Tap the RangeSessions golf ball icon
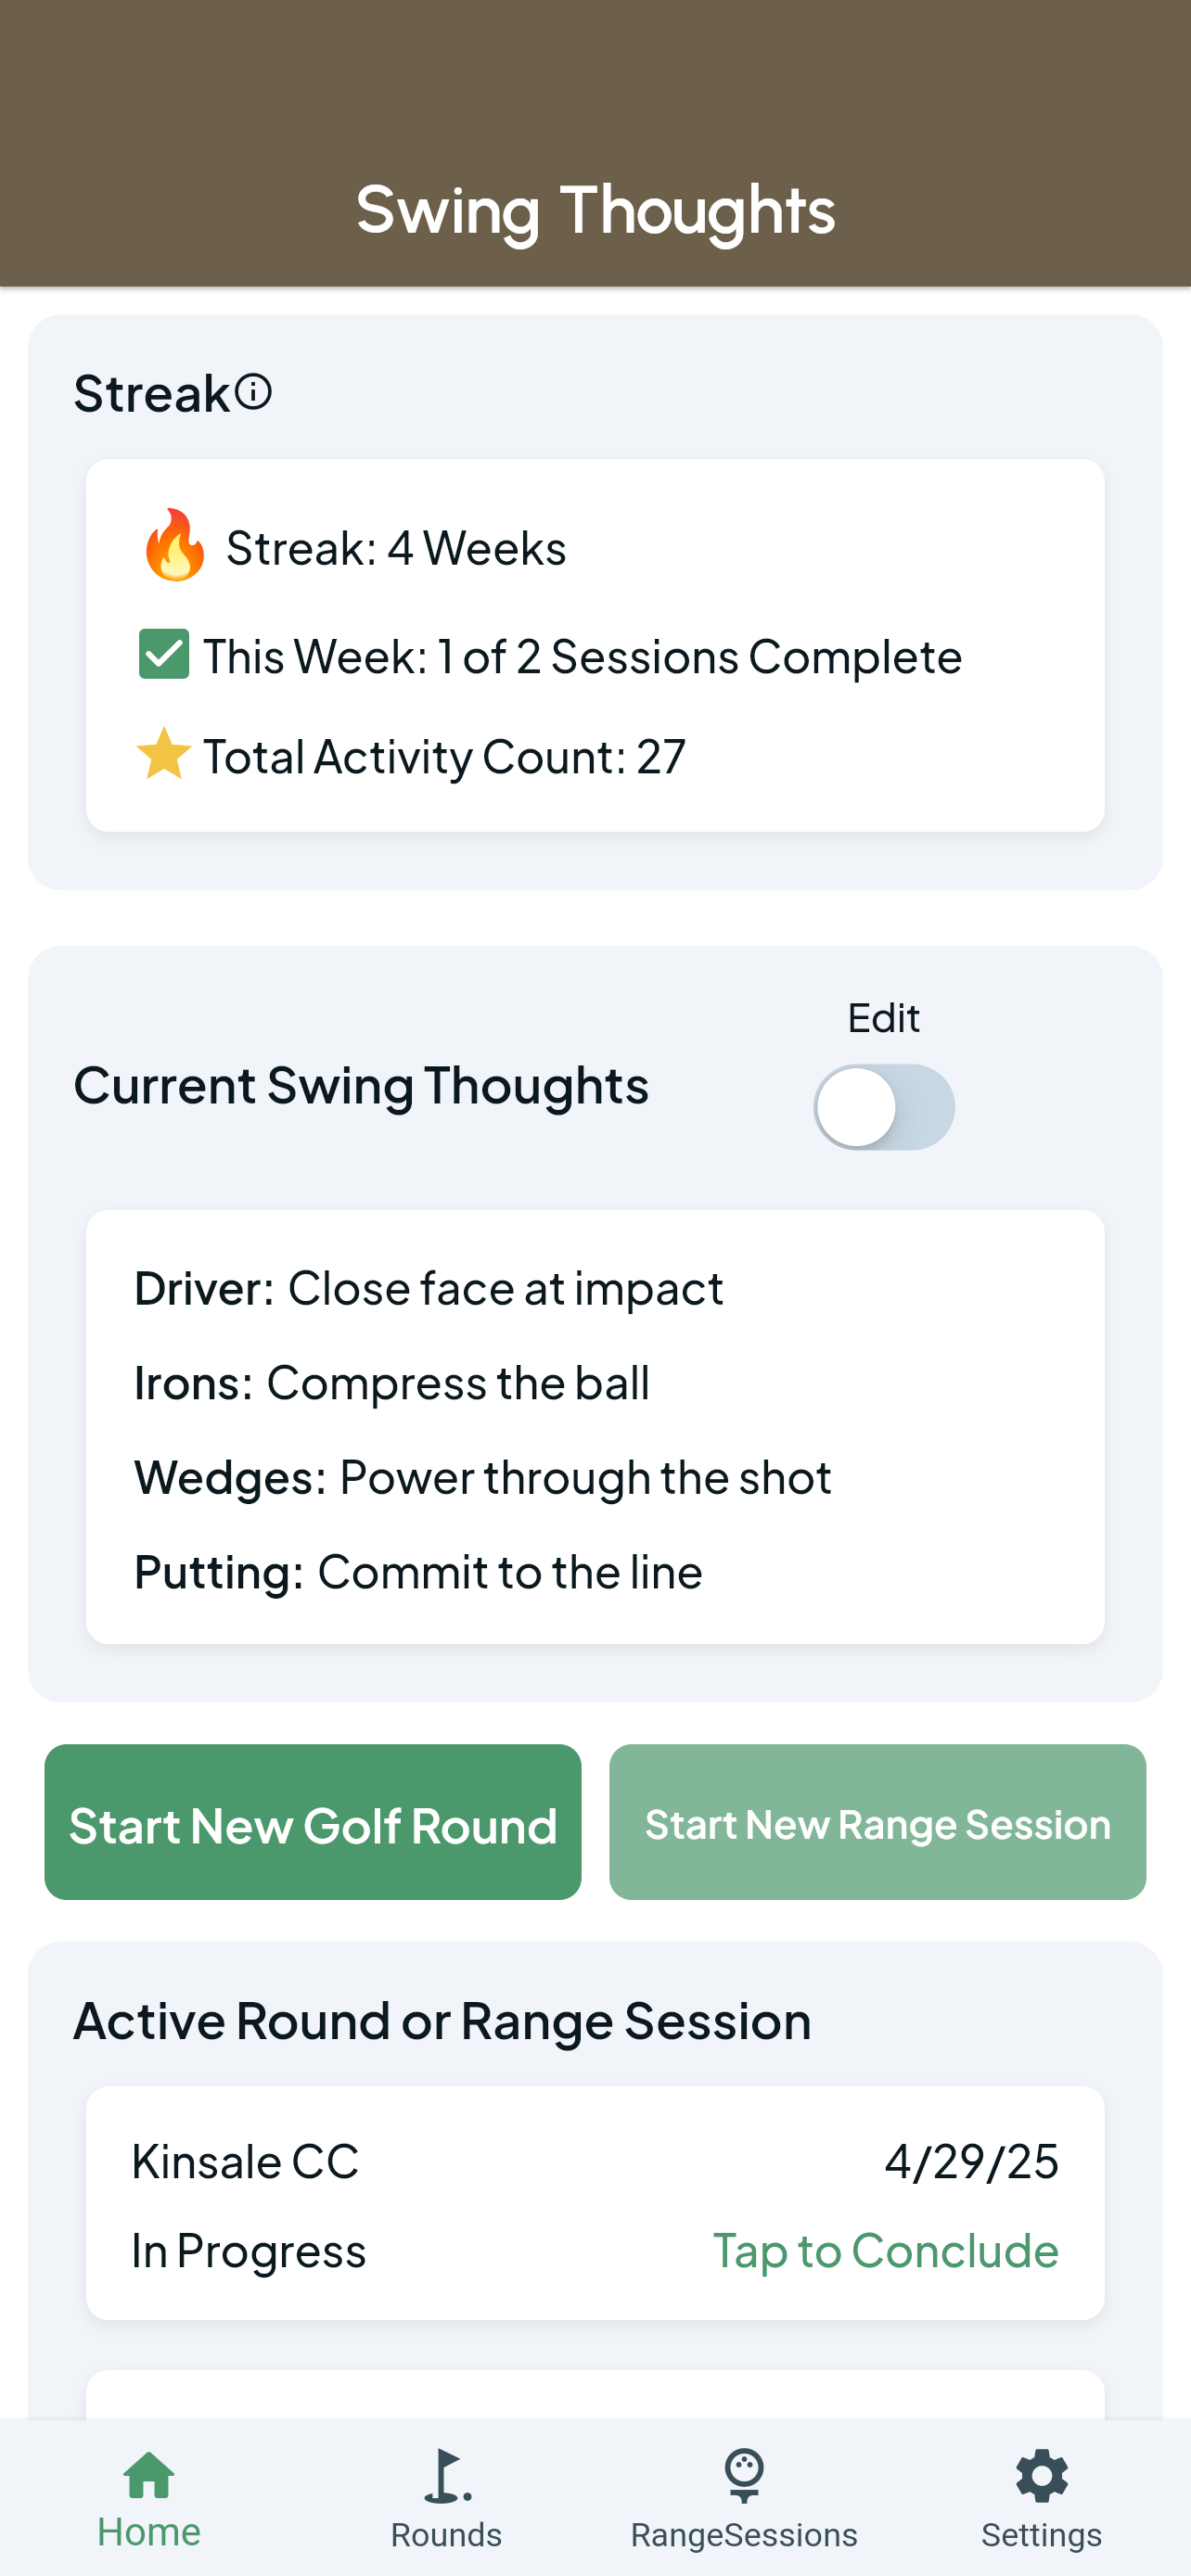 point(744,2476)
